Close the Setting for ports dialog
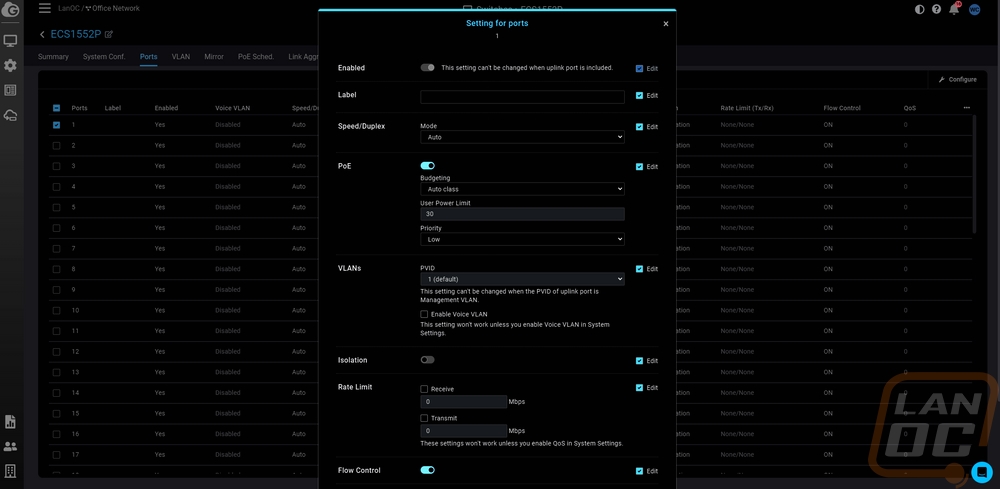 [x=666, y=23]
